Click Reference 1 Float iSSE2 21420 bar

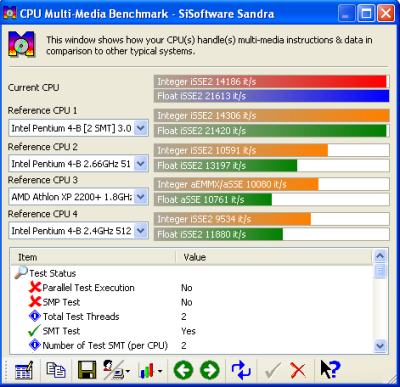pyautogui.click(x=271, y=131)
